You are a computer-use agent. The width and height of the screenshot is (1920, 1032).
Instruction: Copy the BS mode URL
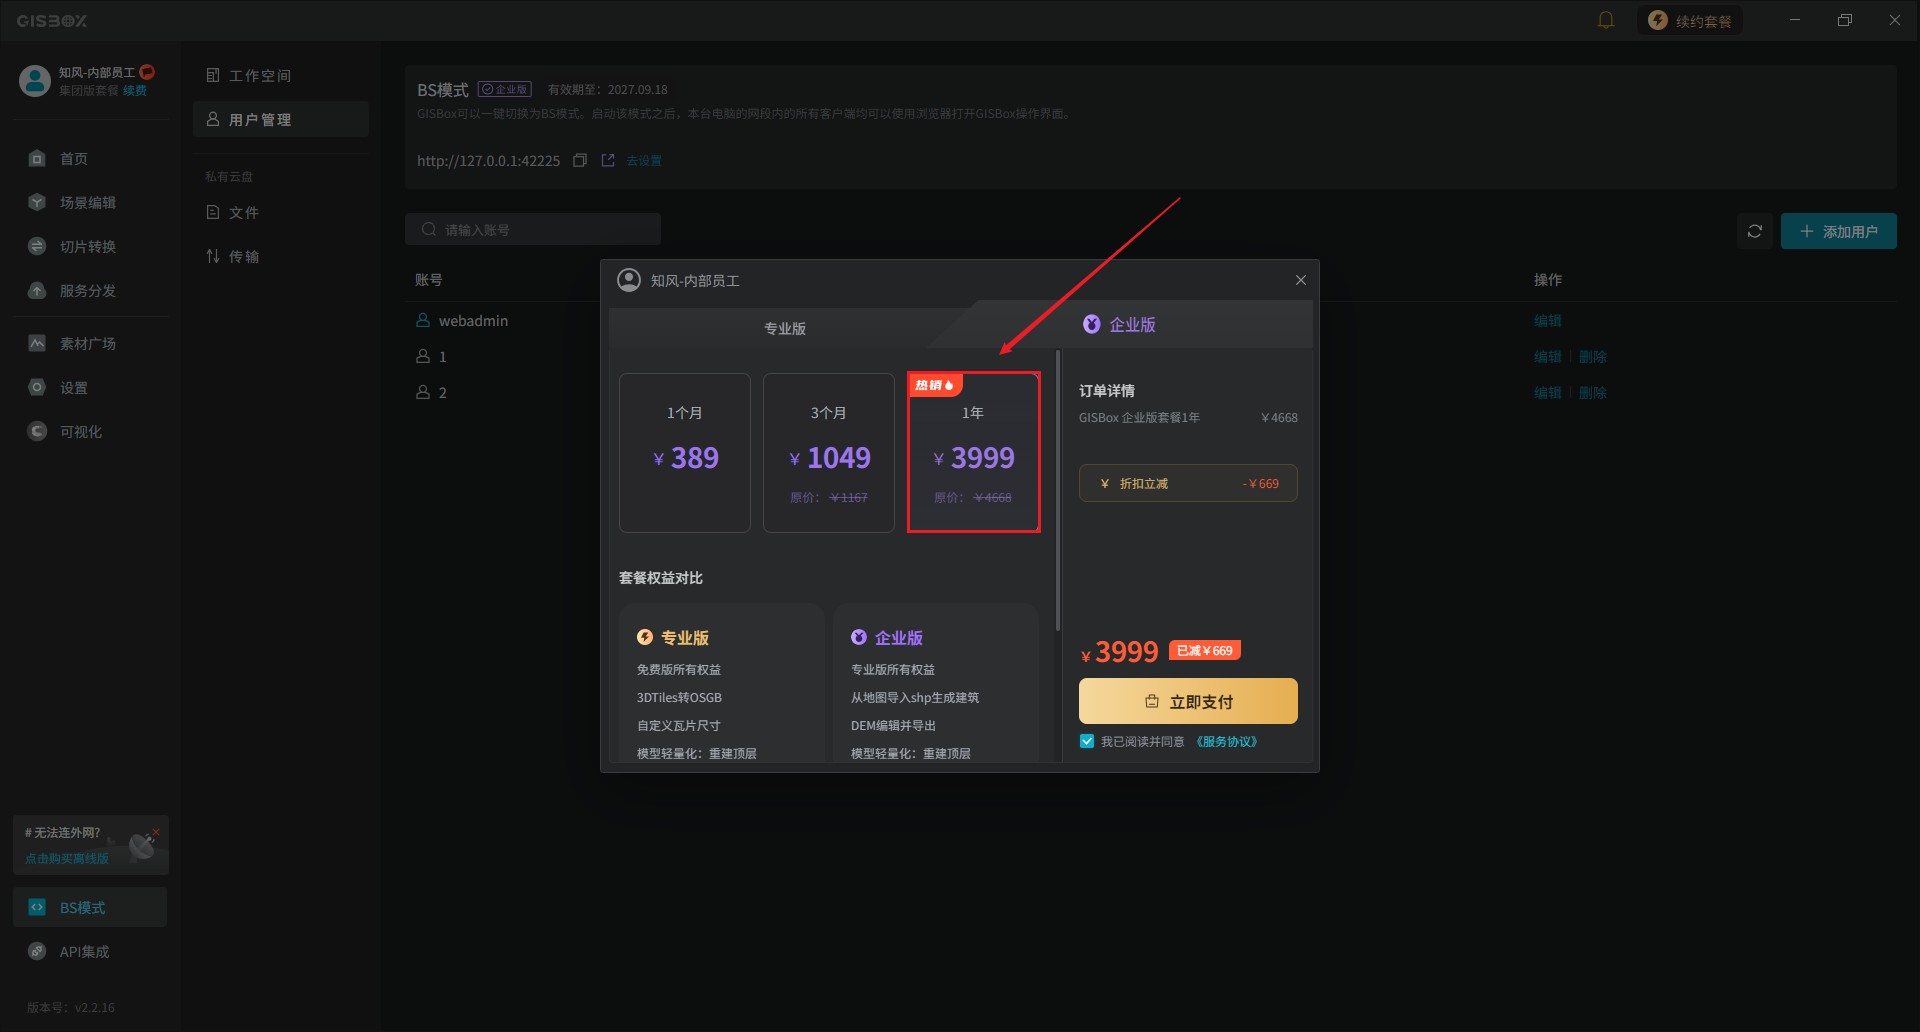pos(580,161)
